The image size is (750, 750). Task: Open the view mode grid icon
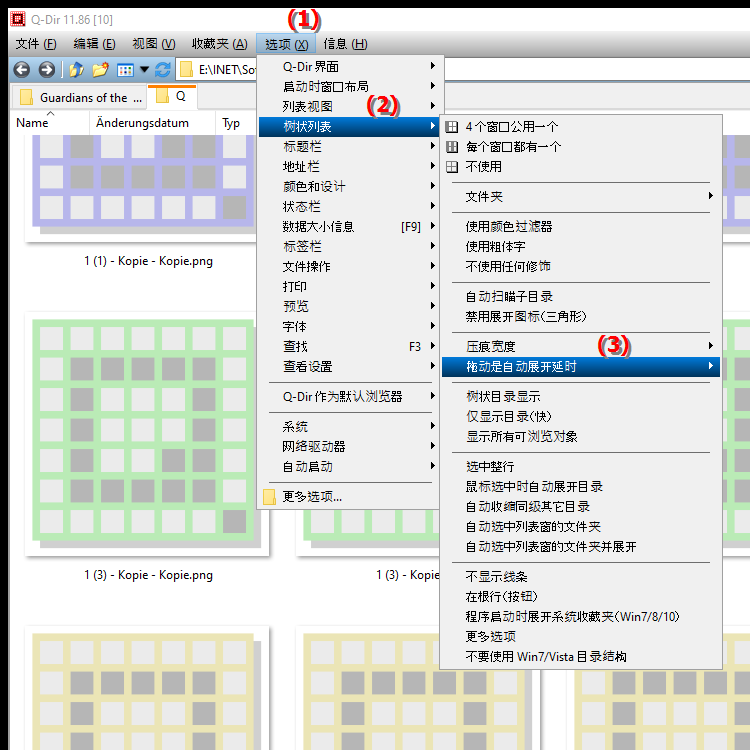[125, 70]
